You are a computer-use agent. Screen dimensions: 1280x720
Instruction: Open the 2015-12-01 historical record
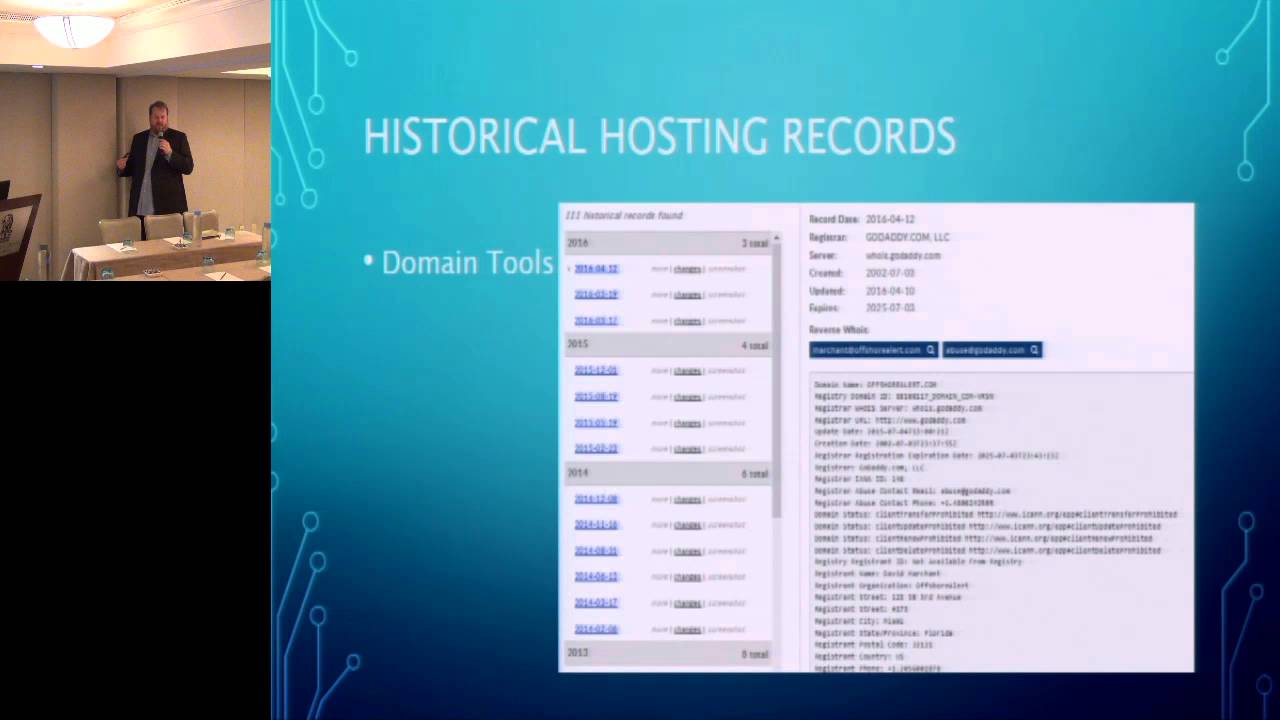coord(596,371)
